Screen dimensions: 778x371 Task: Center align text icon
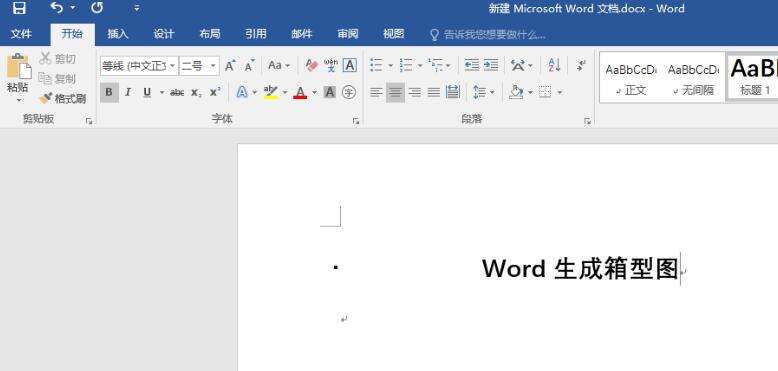[x=395, y=92]
